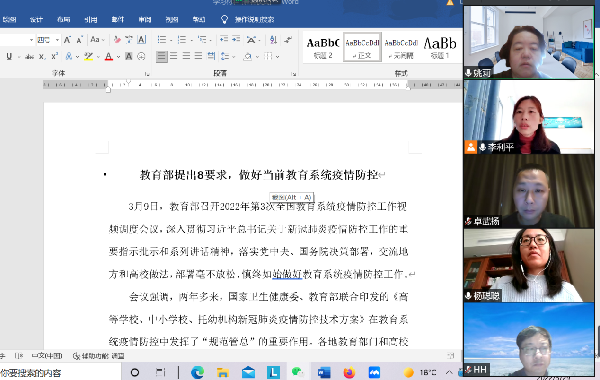The image size is (600, 380).
Task: Toggle left text alignment
Action: tap(161, 56)
